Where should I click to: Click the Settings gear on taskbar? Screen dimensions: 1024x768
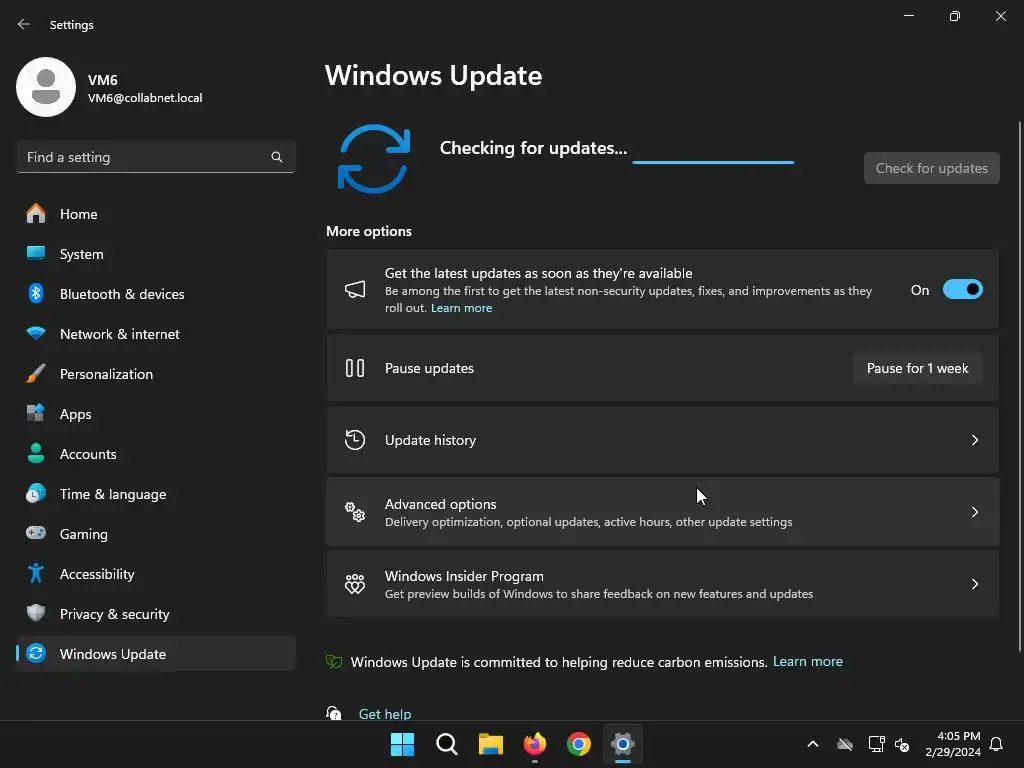click(x=623, y=744)
